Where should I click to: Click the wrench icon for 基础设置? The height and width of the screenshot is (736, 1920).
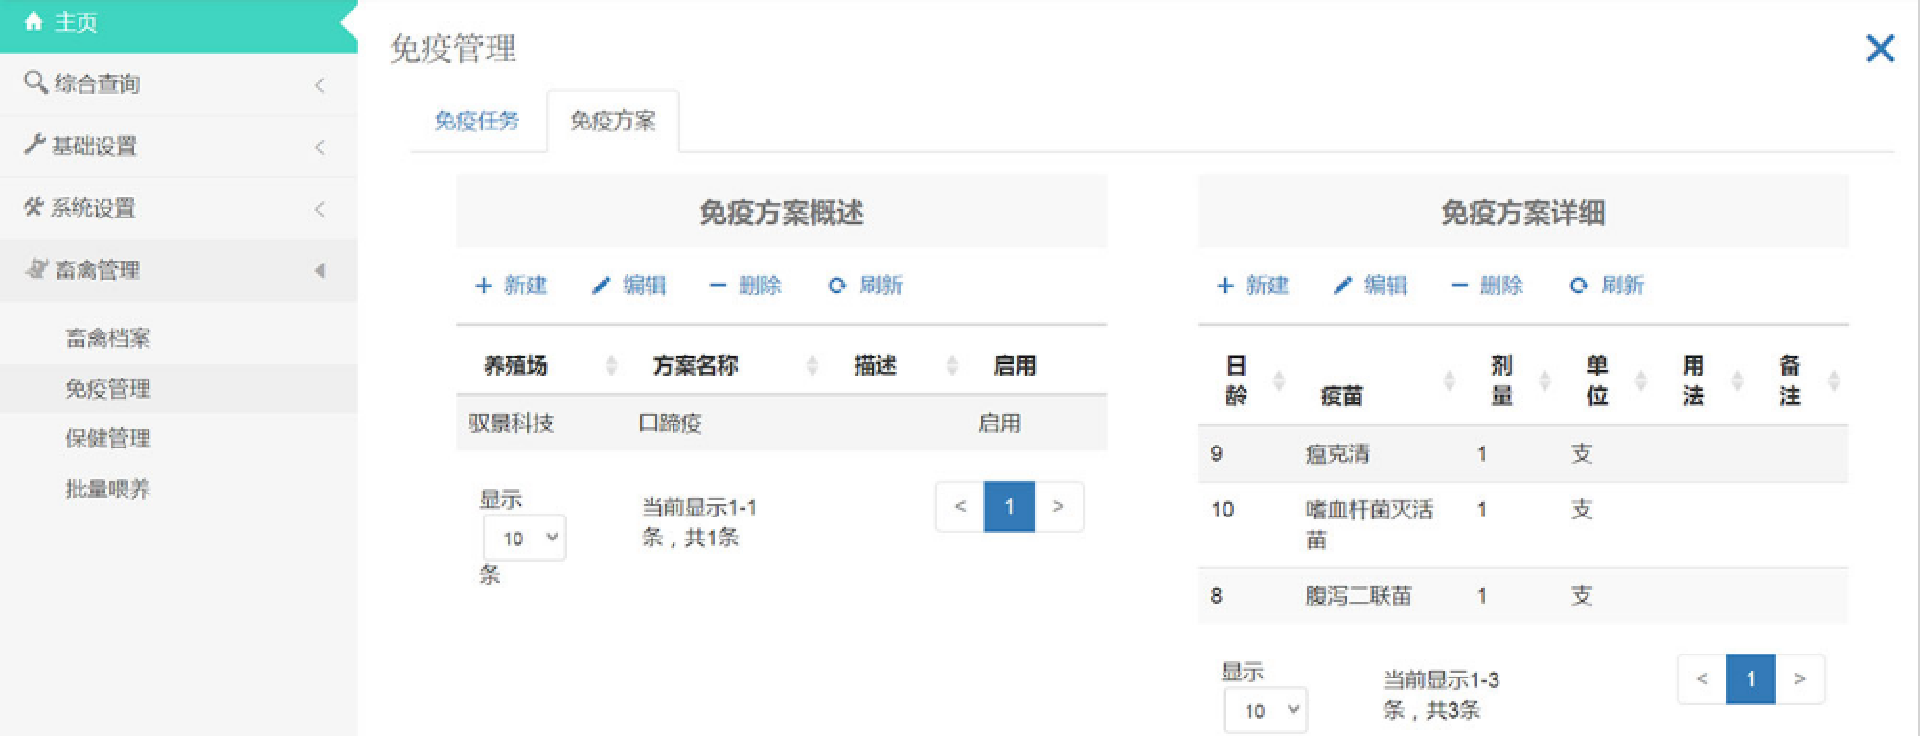point(35,145)
